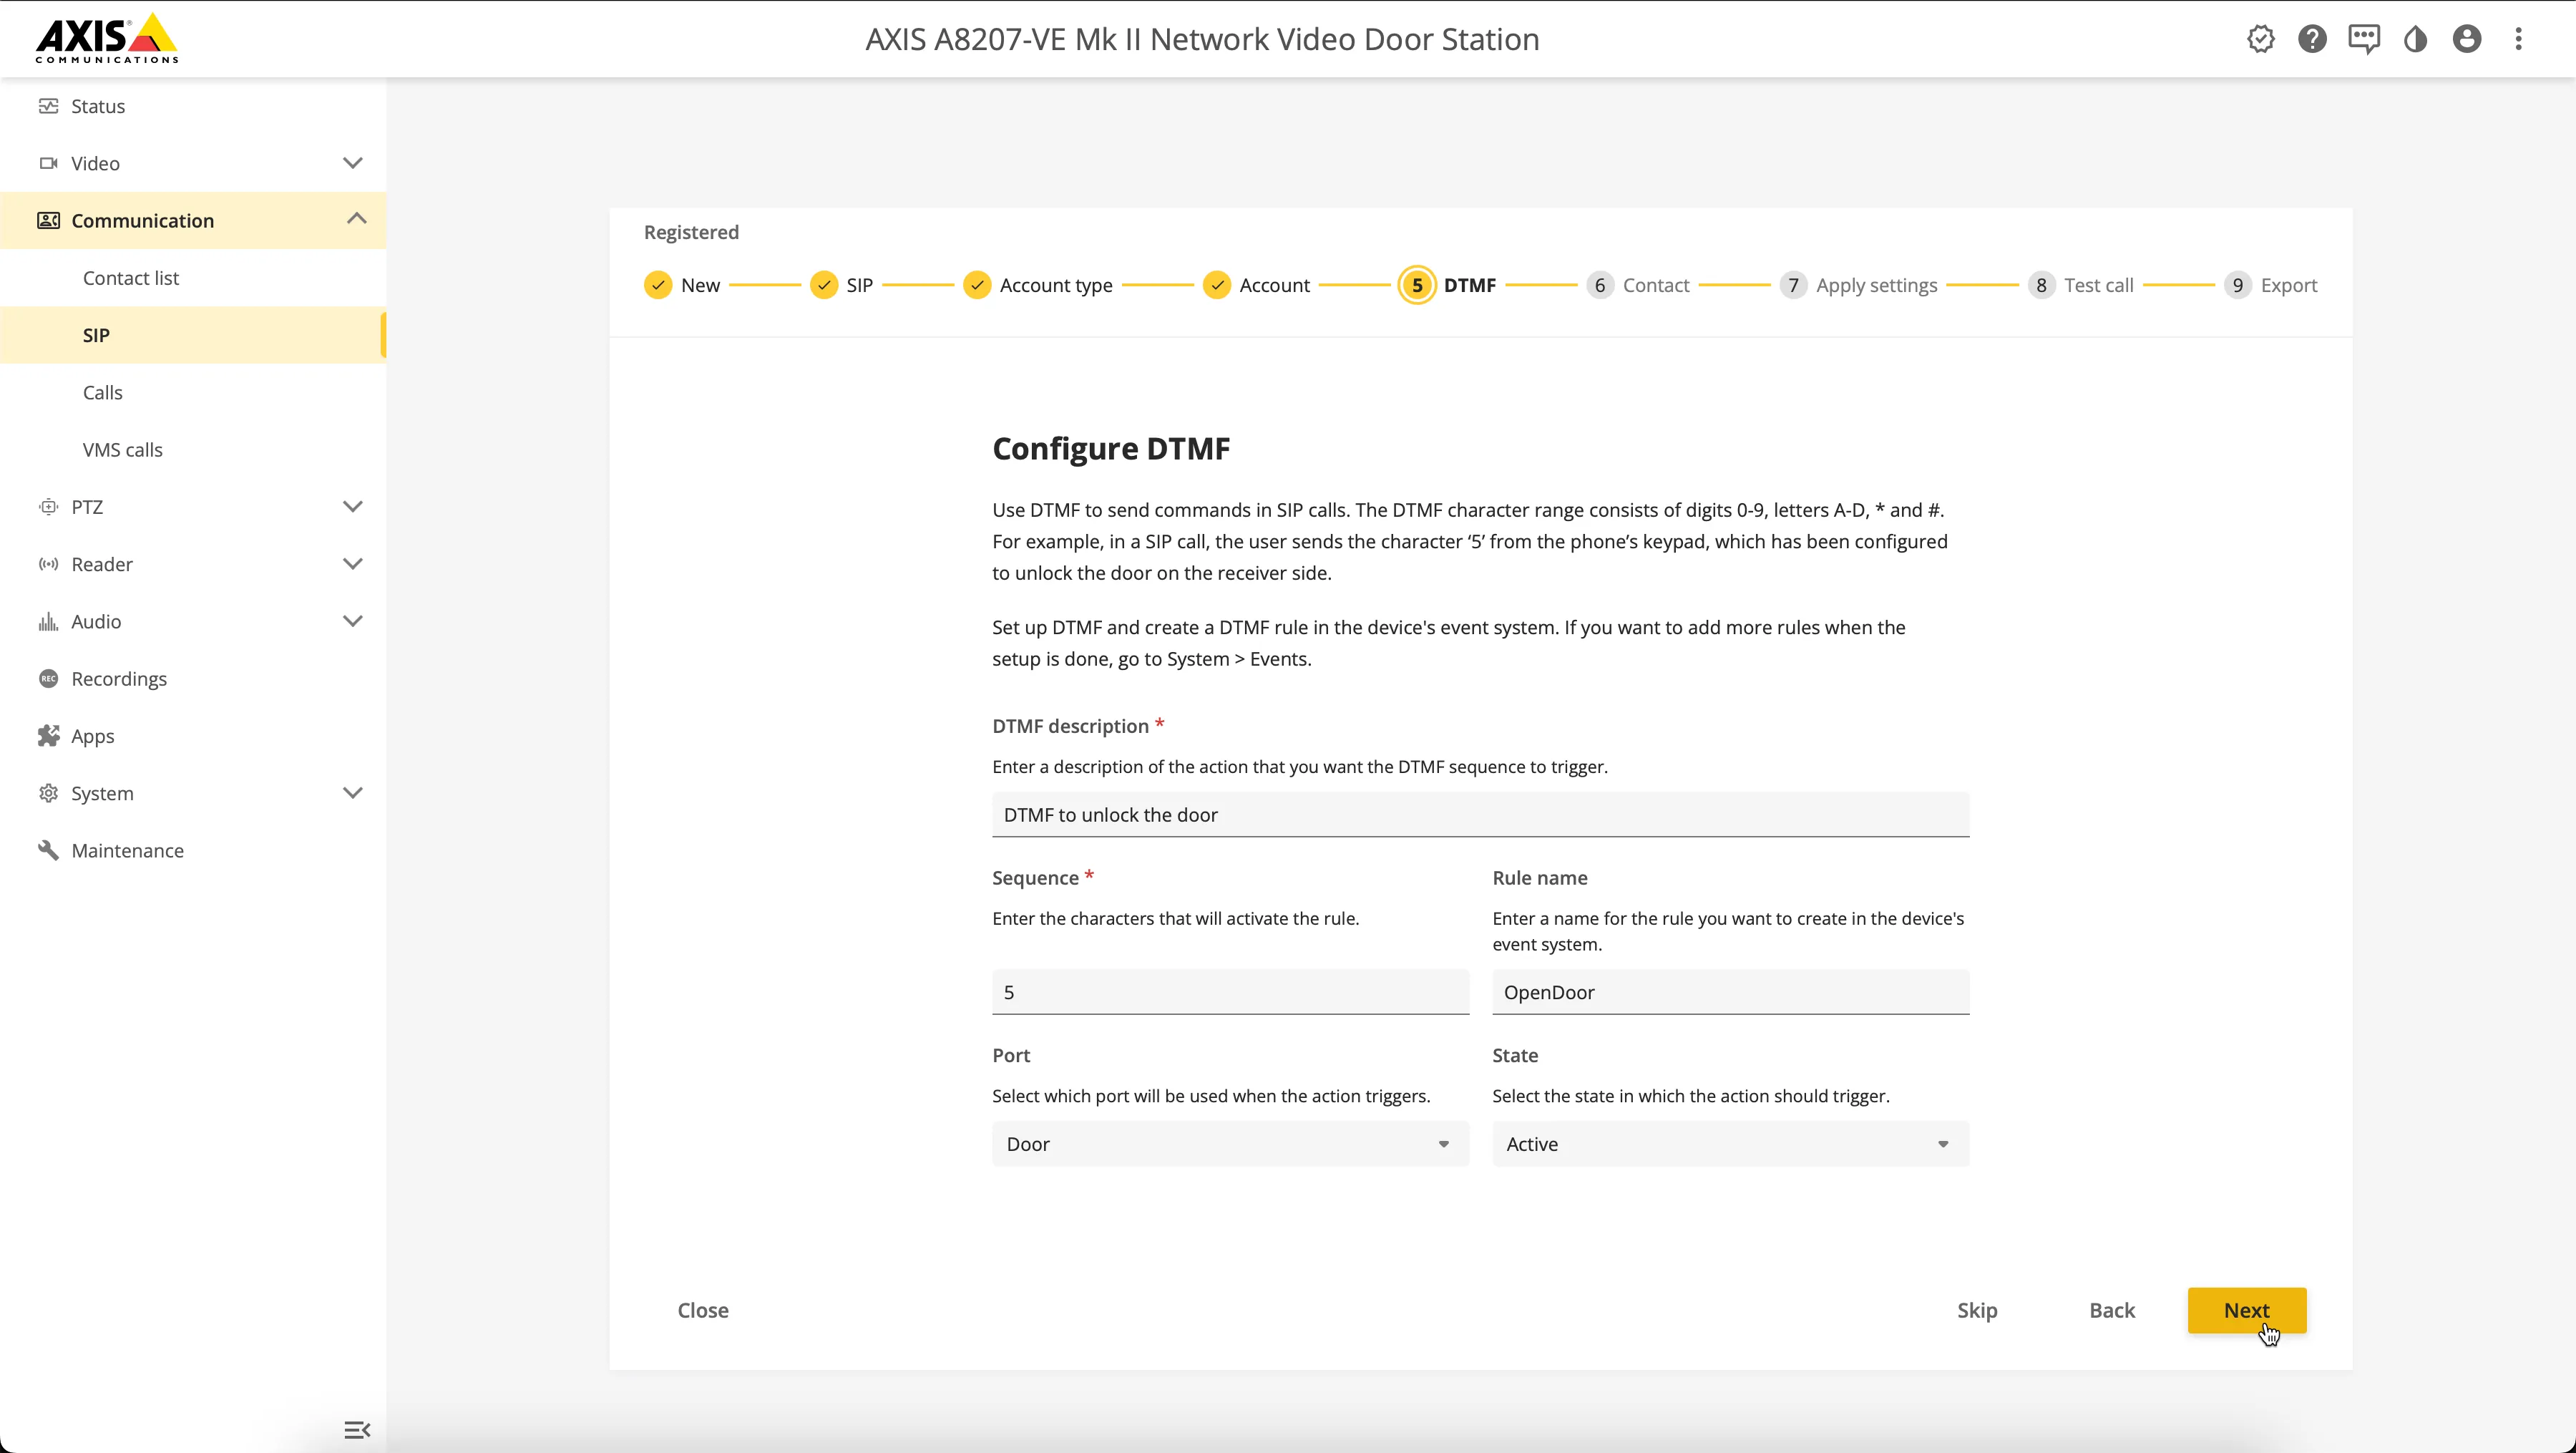
Task: Click the Account step check icon
Action: tap(1216, 285)
